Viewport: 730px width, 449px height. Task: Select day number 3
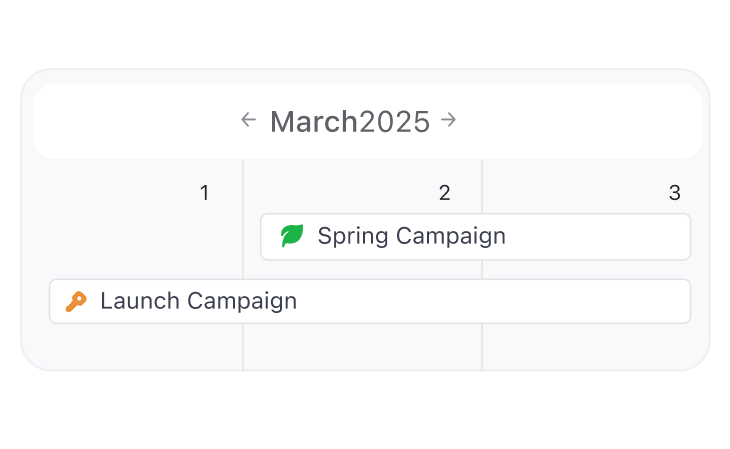675,193
